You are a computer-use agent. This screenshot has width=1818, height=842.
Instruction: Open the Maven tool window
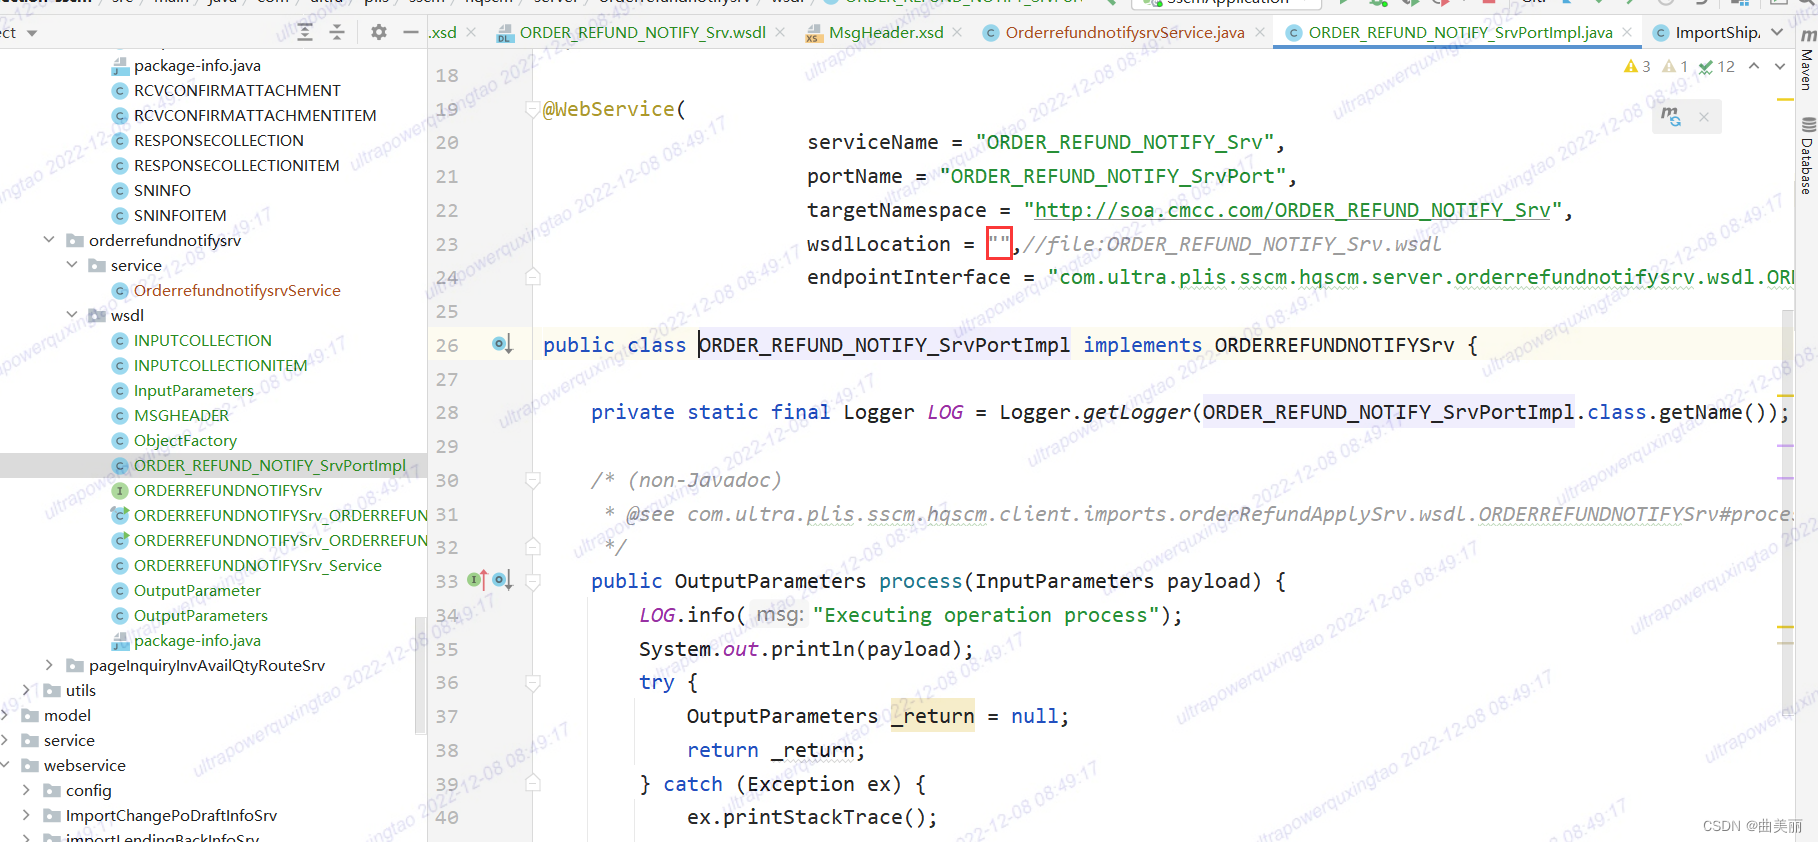[1807, 60]
